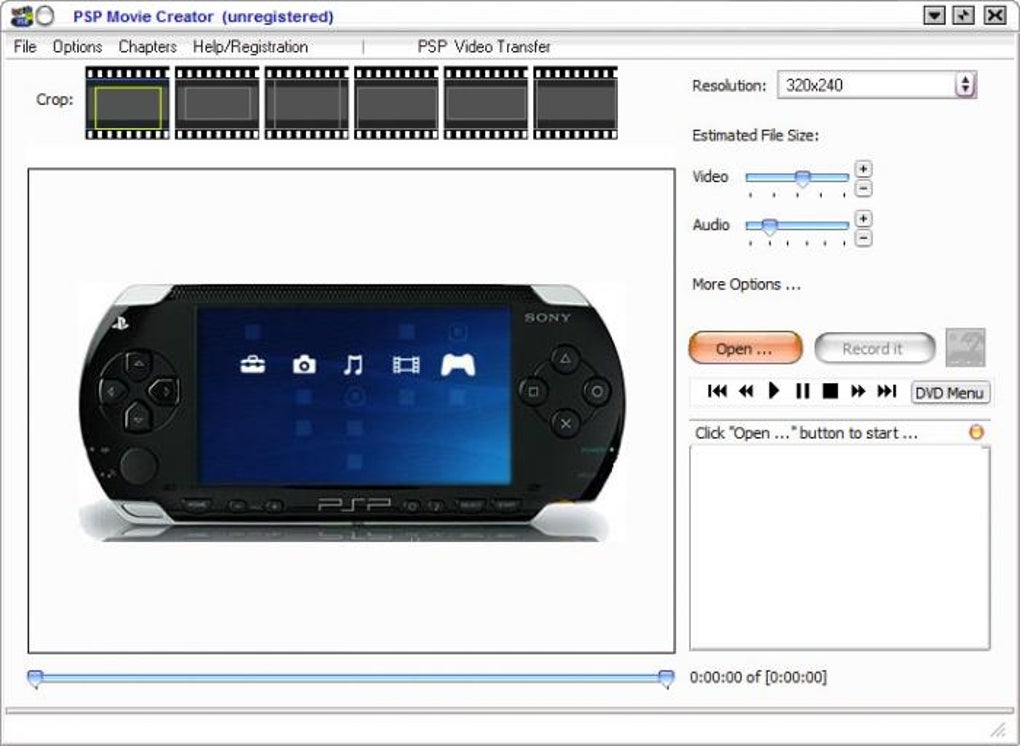Open the Chapters menu
The height and width of the screenshot is (746, 1020).
coord(148,47)
